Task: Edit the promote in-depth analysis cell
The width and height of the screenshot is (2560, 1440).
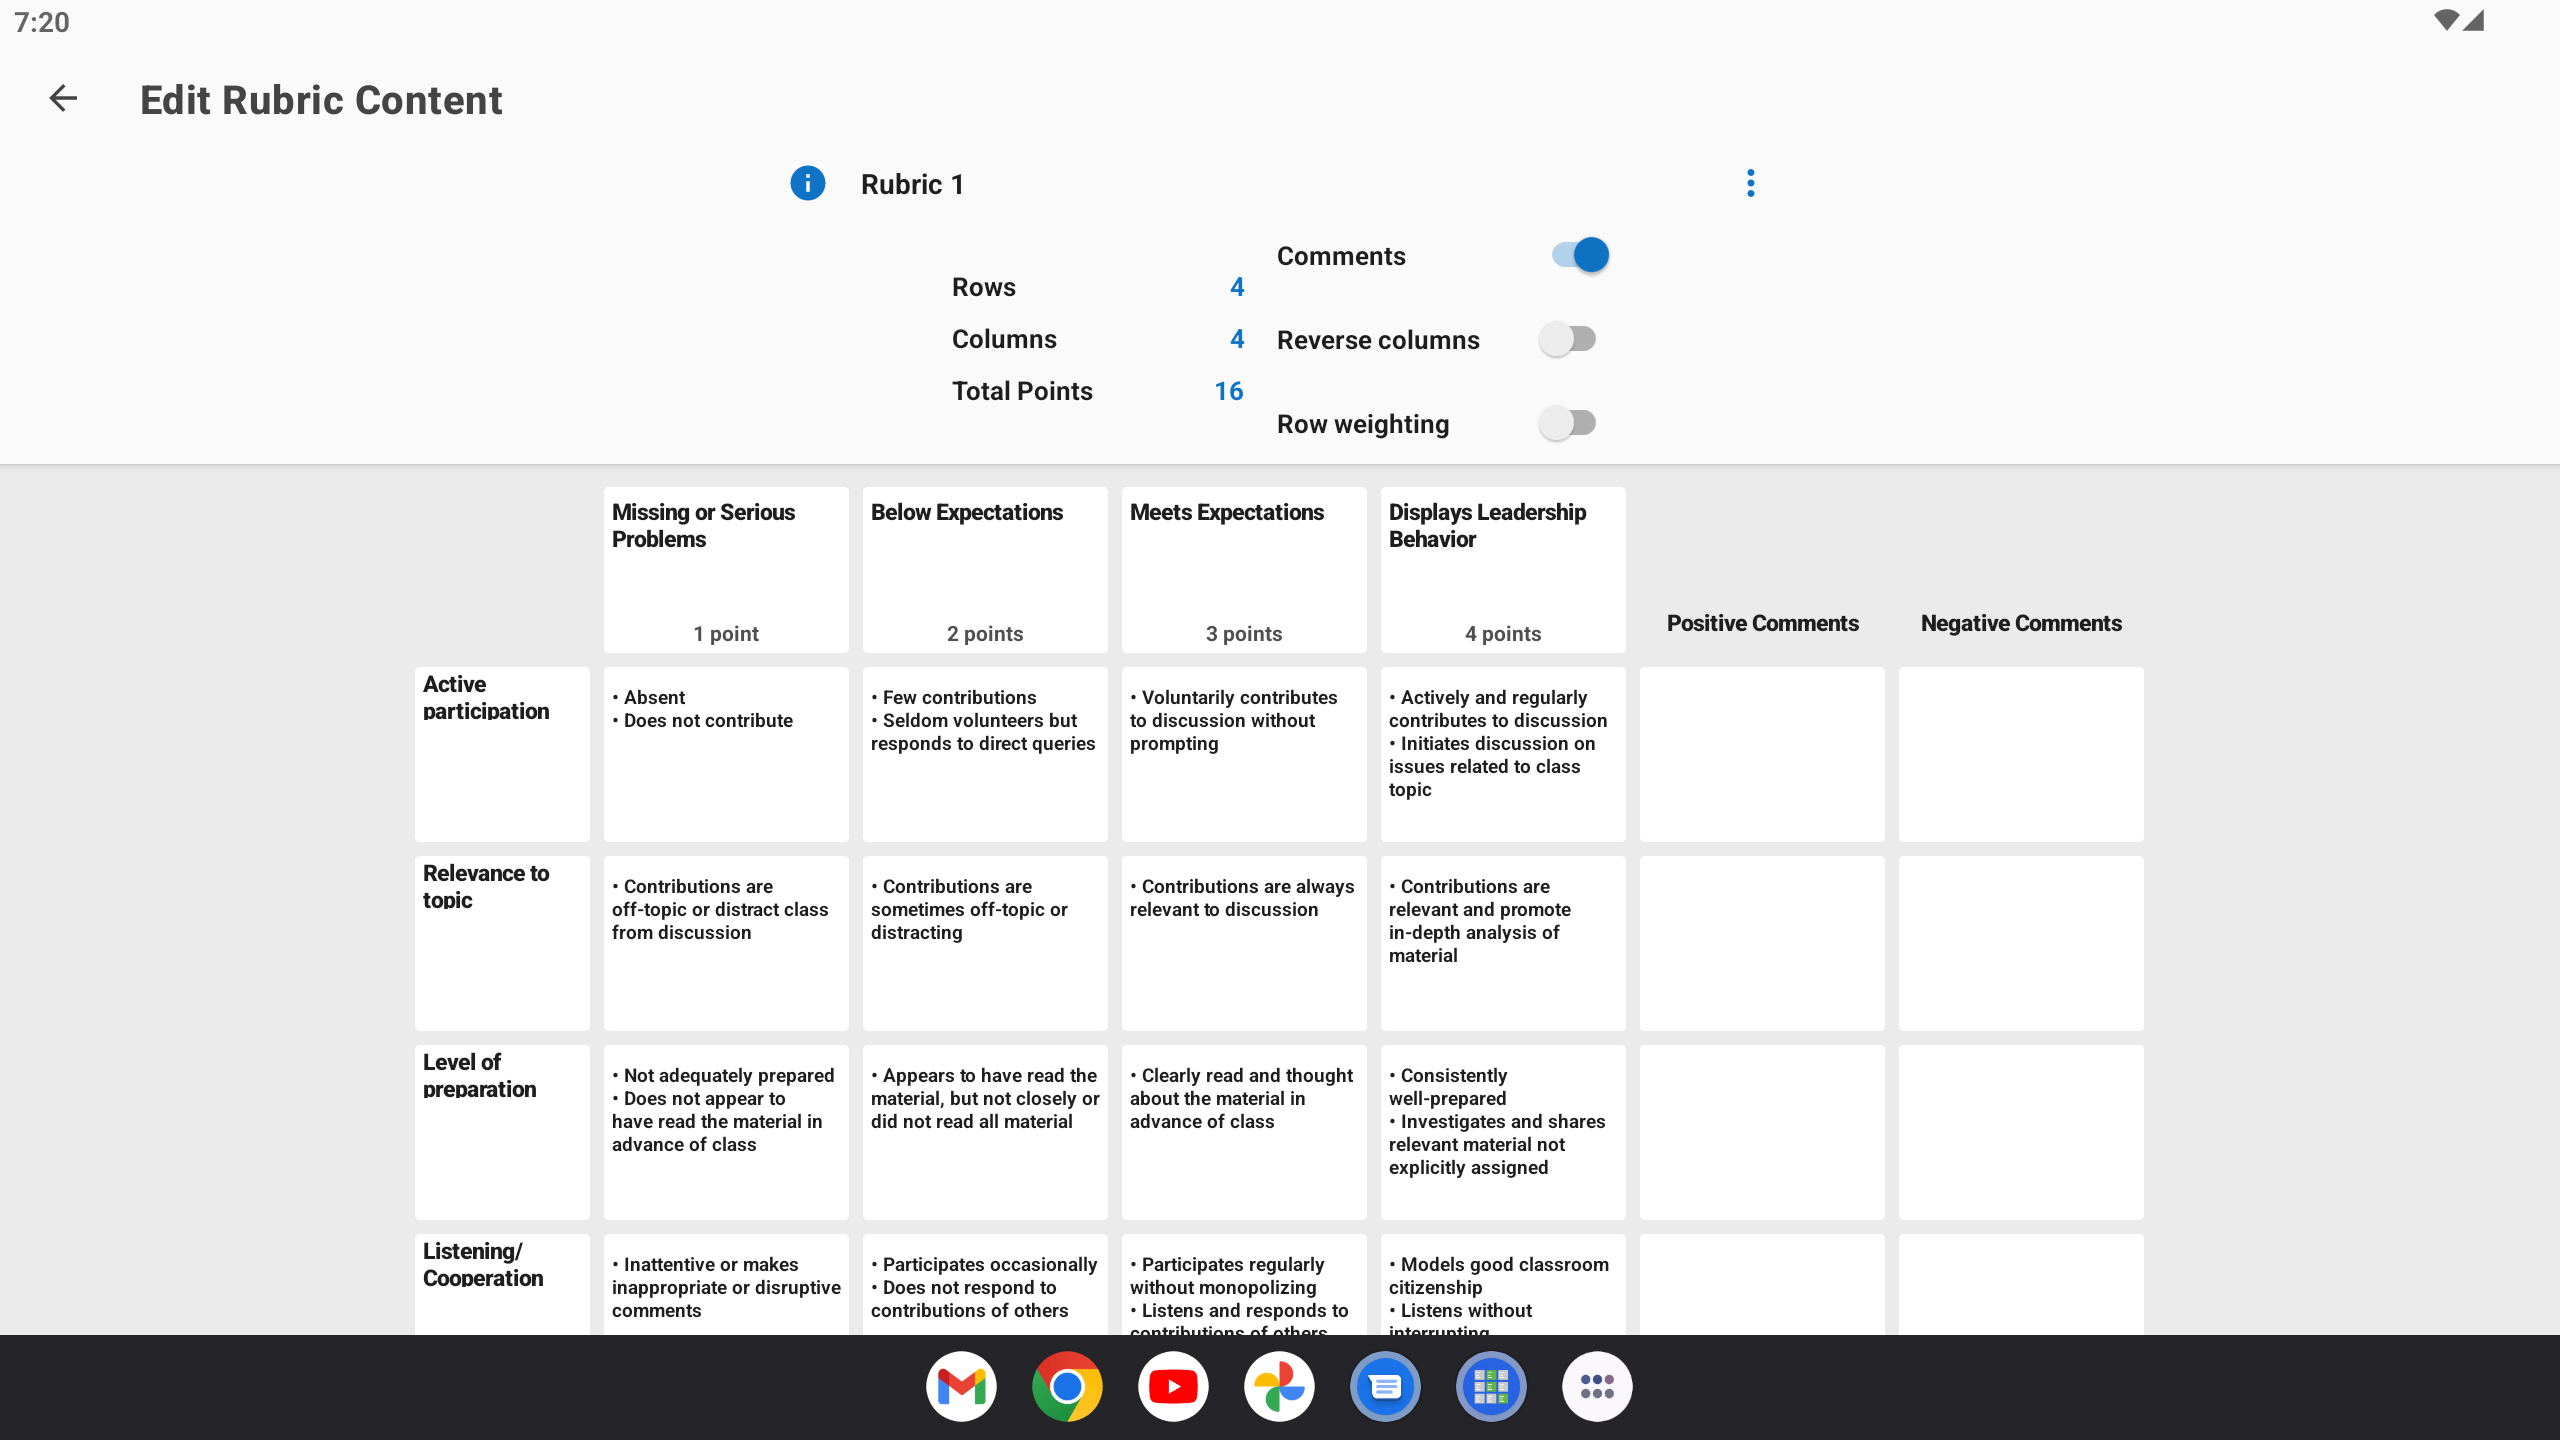Action: 1503,943
